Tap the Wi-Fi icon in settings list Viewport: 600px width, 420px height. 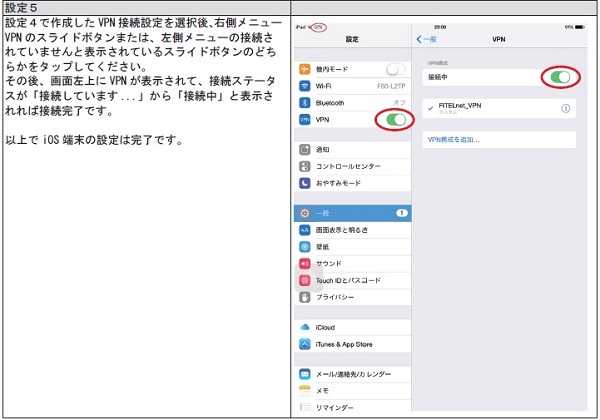(x=305, y=86)
